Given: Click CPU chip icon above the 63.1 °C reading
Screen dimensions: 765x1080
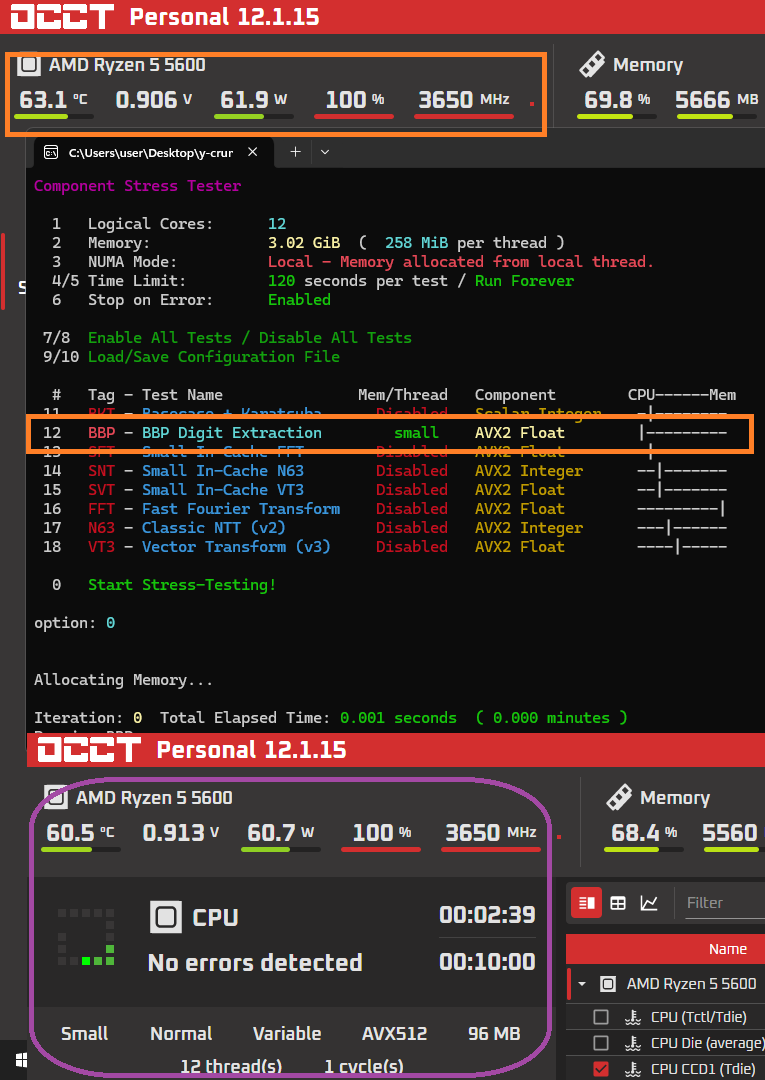Looking at the screenshot, I should [x=28, y=65].
